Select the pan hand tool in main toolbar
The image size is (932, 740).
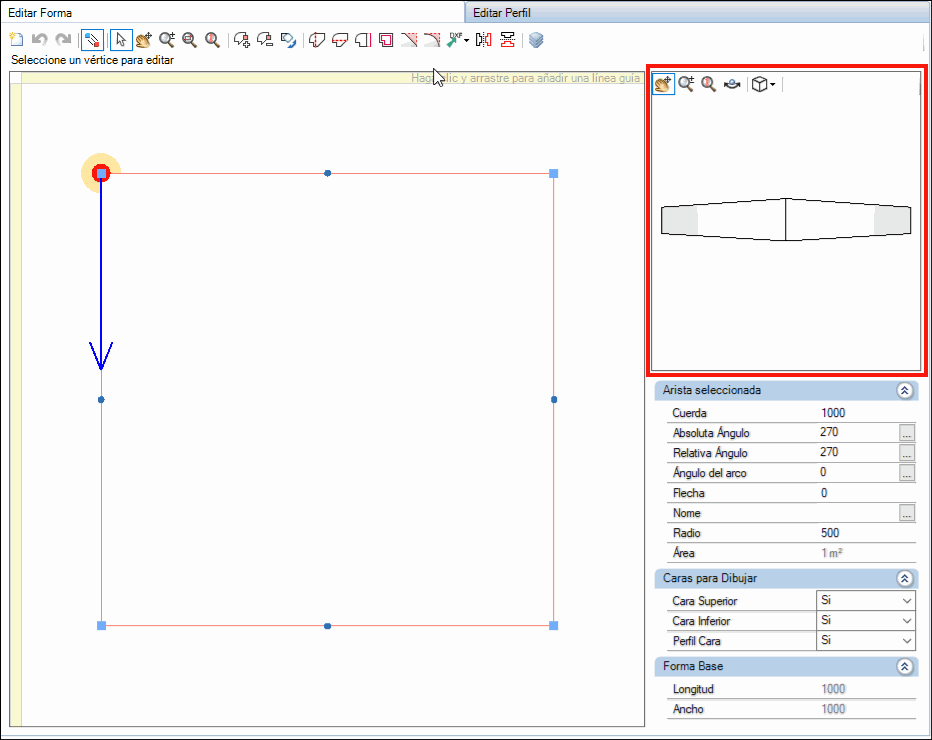coord(143,40)
